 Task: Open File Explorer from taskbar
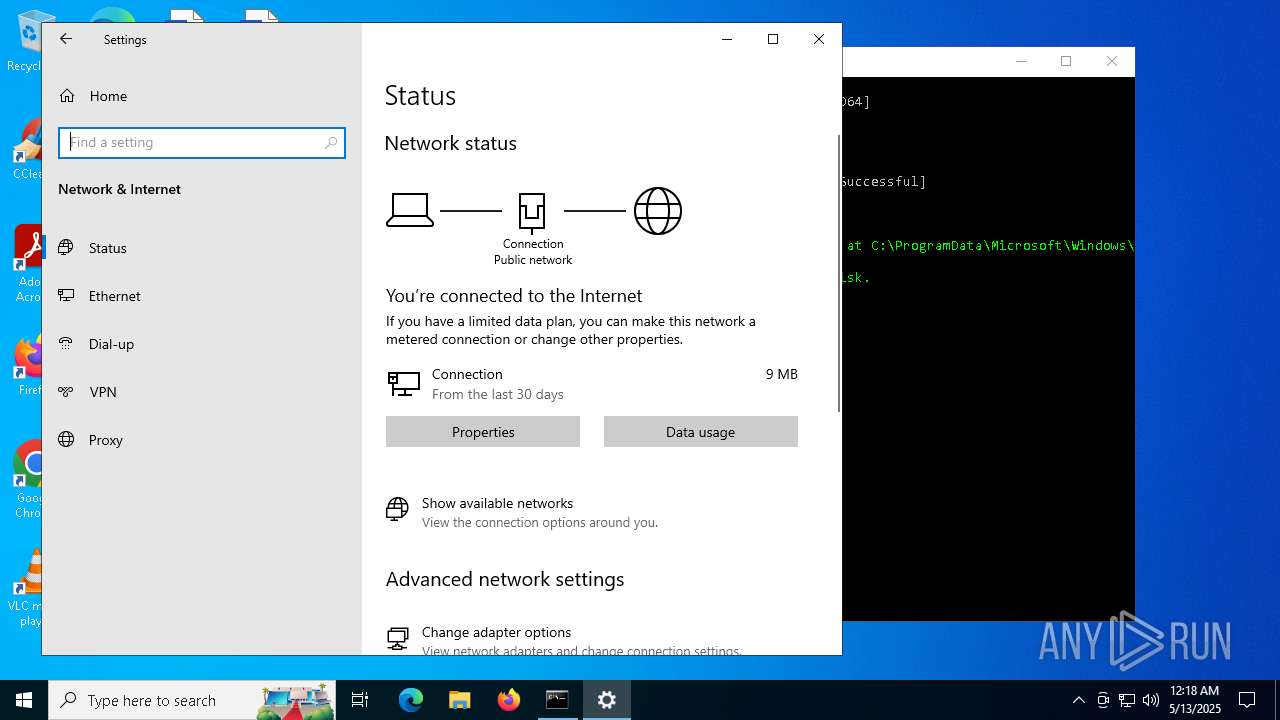pyautogui.click(x=459, y=700)
